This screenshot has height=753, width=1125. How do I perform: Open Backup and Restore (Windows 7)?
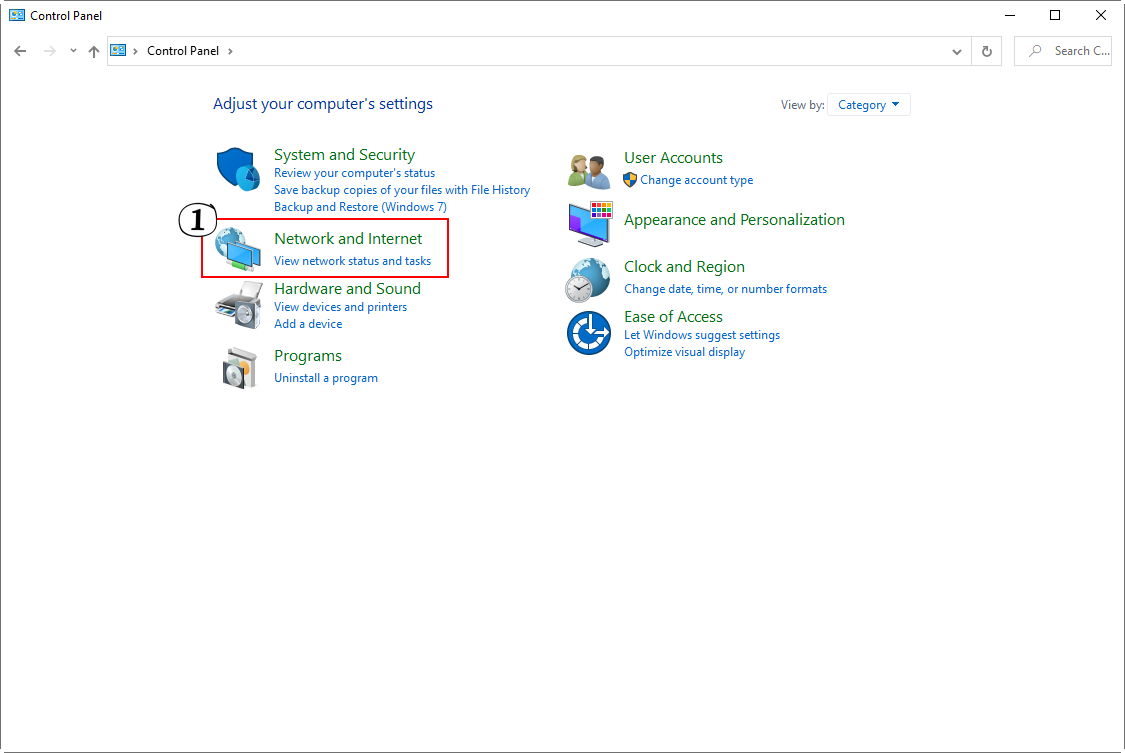click(360, 207)
